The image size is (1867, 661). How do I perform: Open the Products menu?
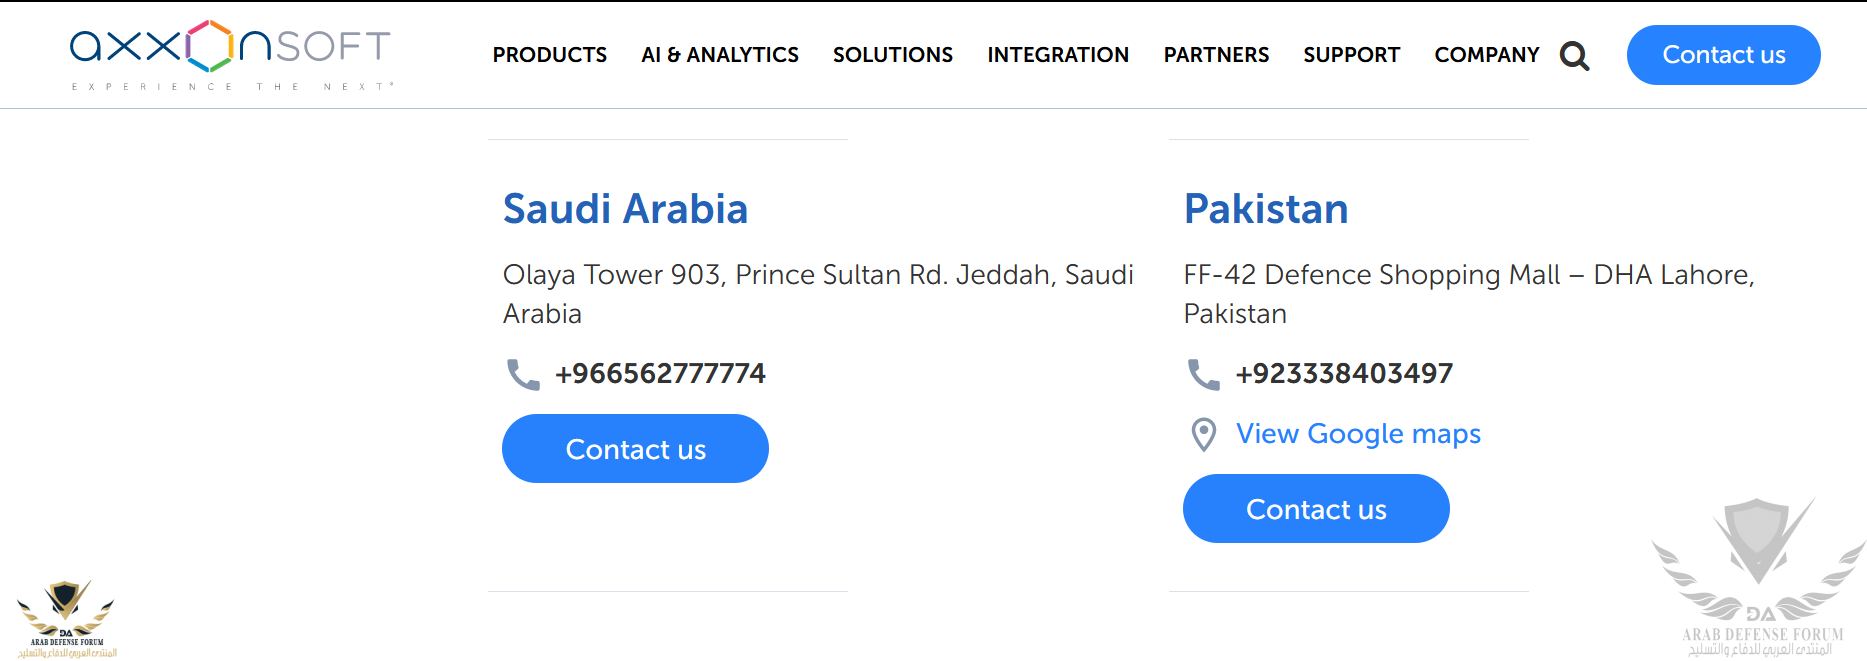coord(550,55)
